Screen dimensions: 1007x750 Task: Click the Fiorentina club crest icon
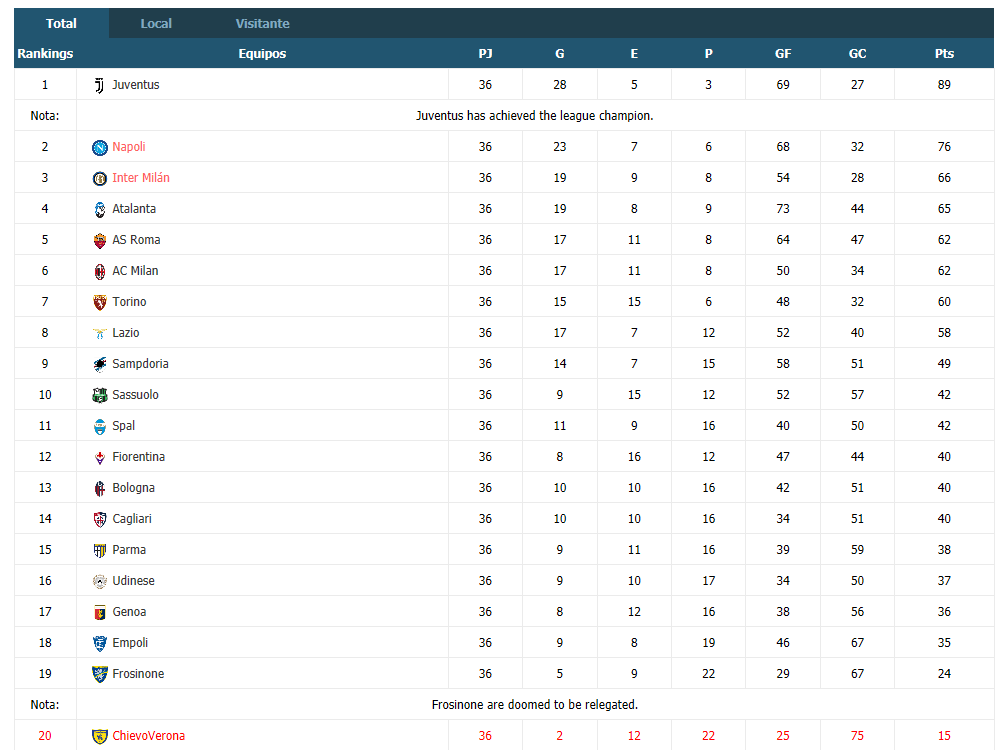pos(100,458)
